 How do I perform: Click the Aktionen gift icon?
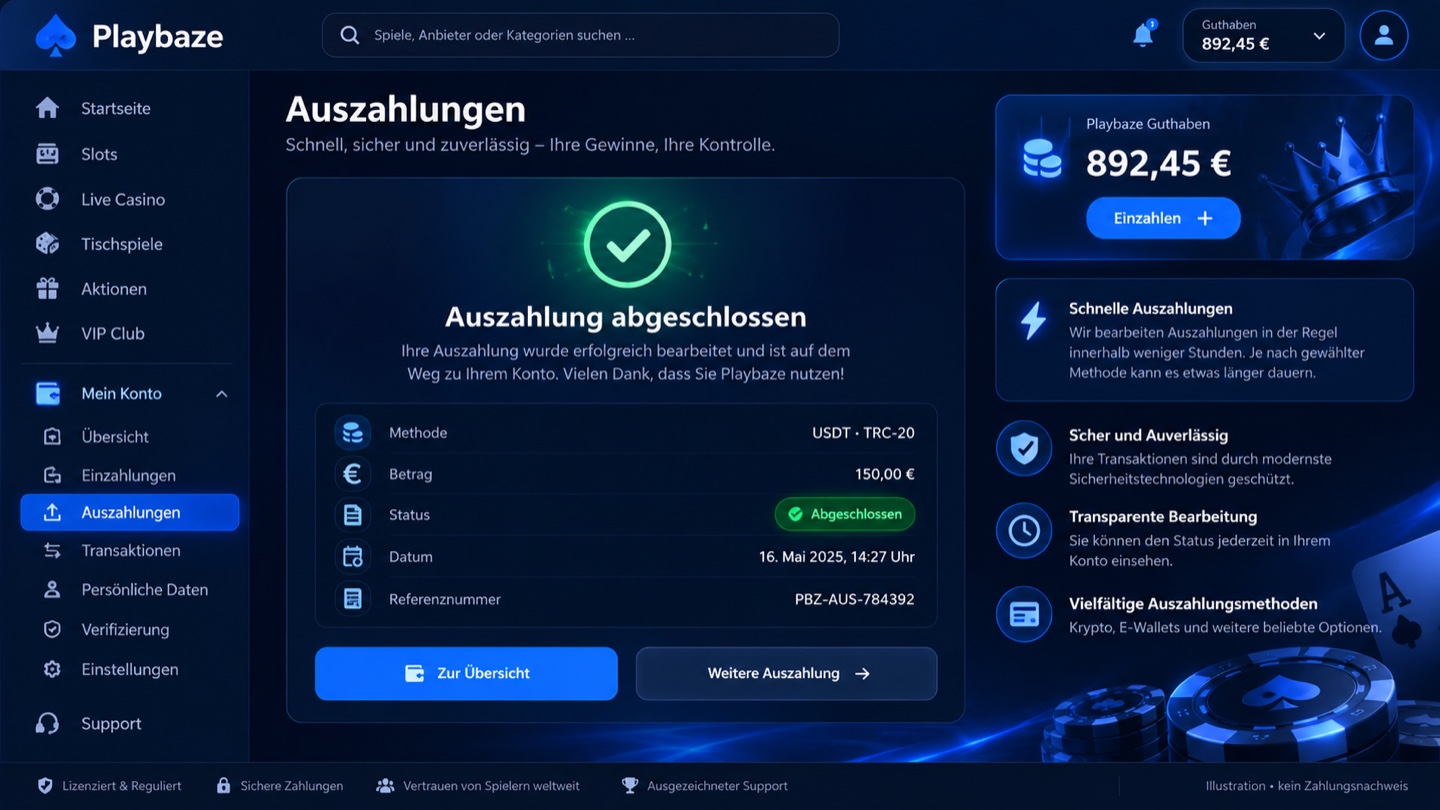[x=47, y=289]
